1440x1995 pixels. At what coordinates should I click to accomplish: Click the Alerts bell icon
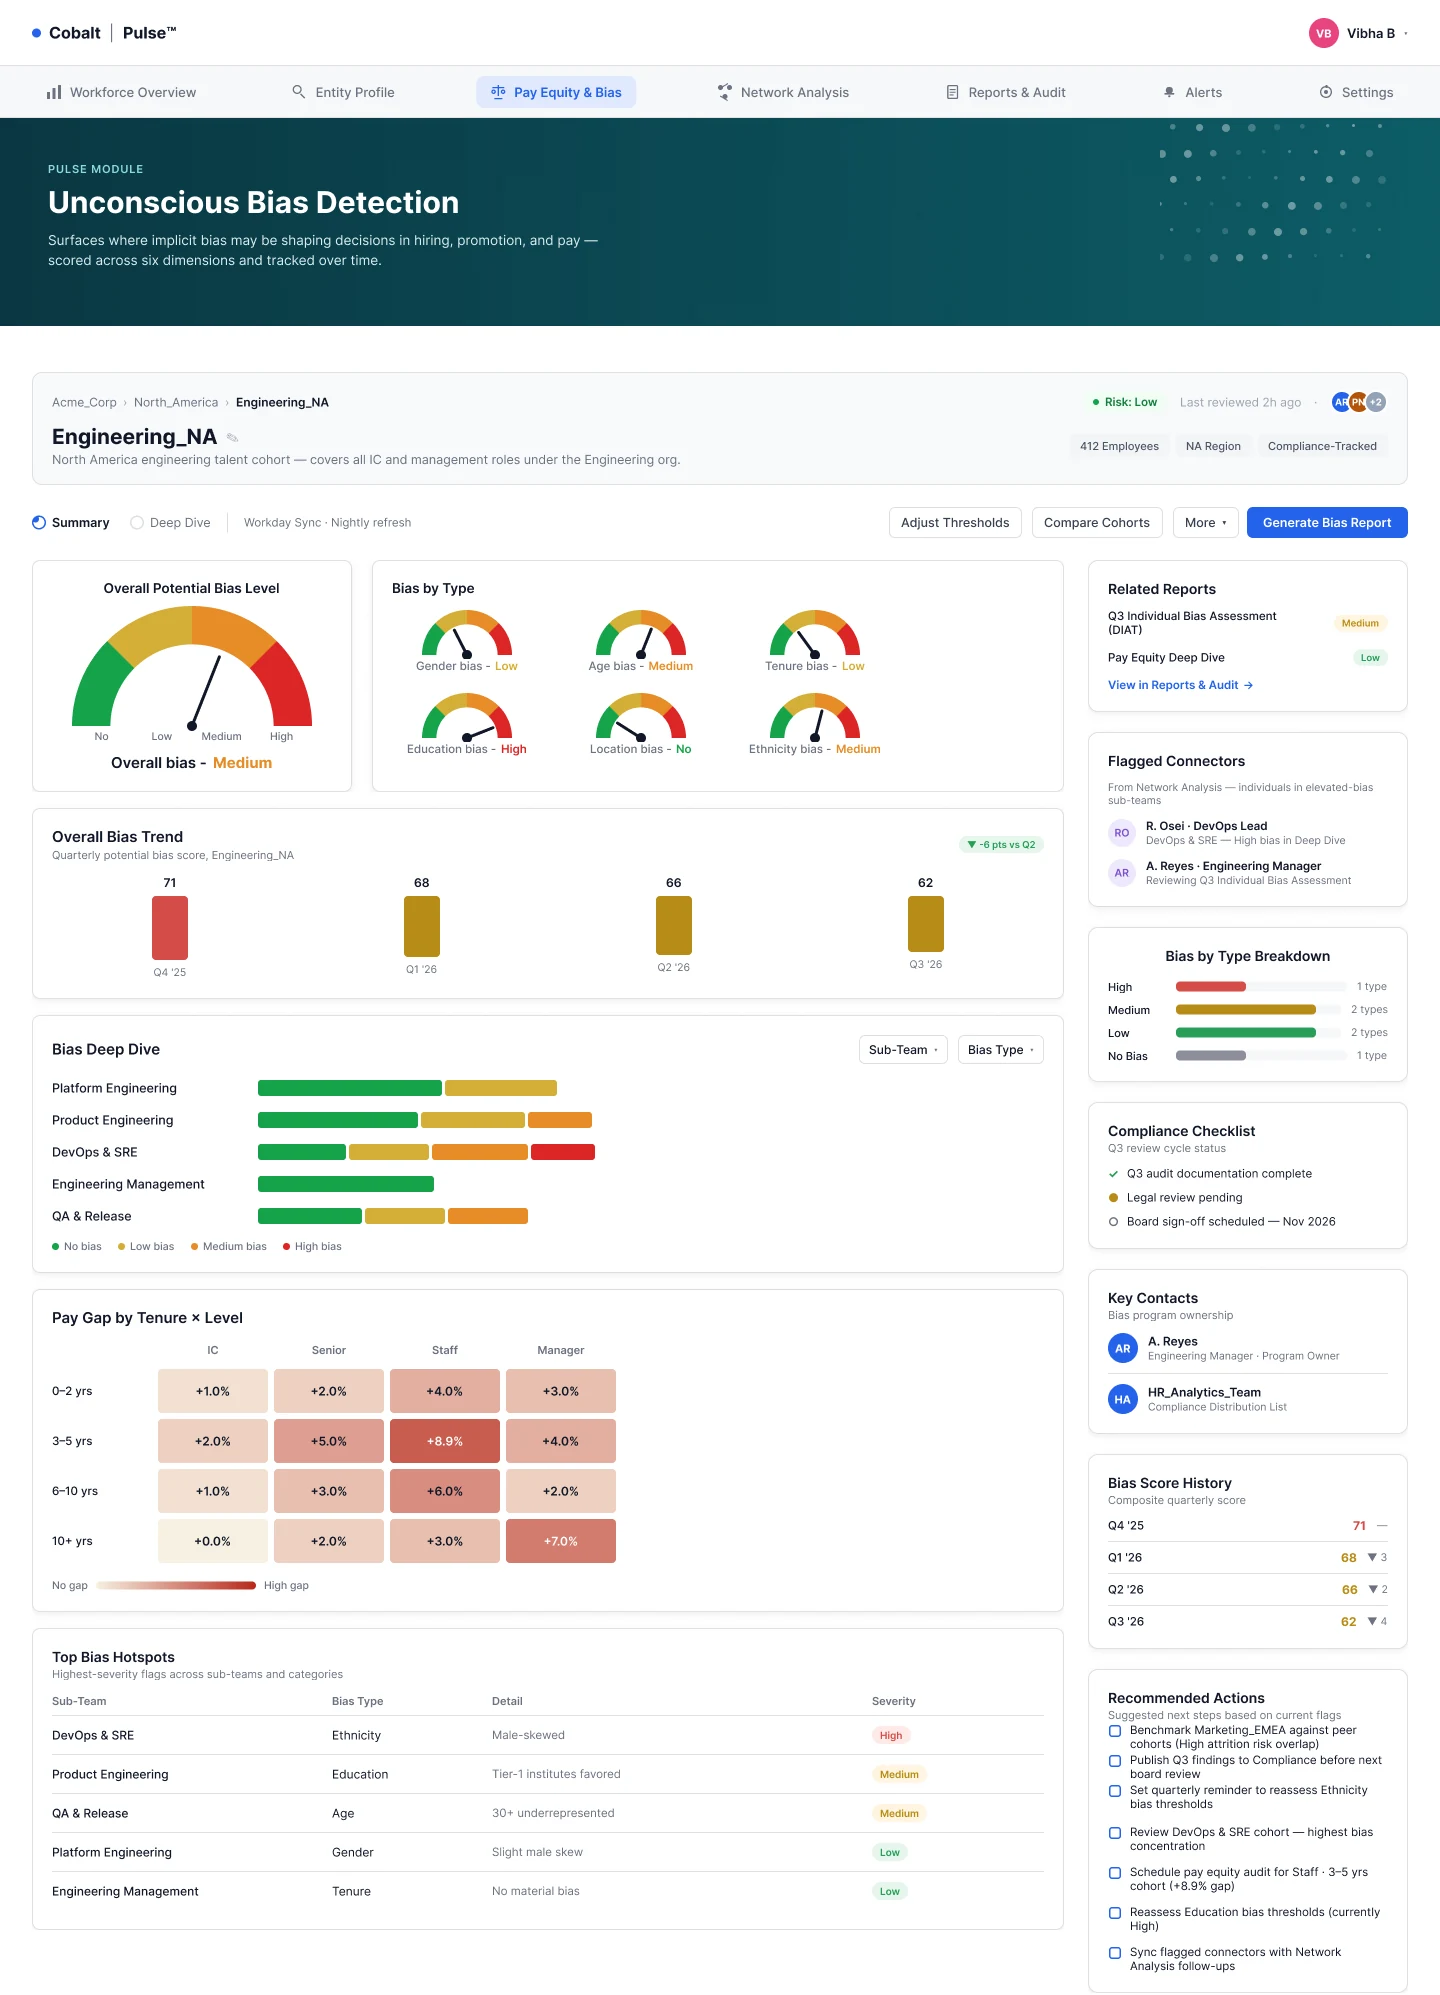1169,92
